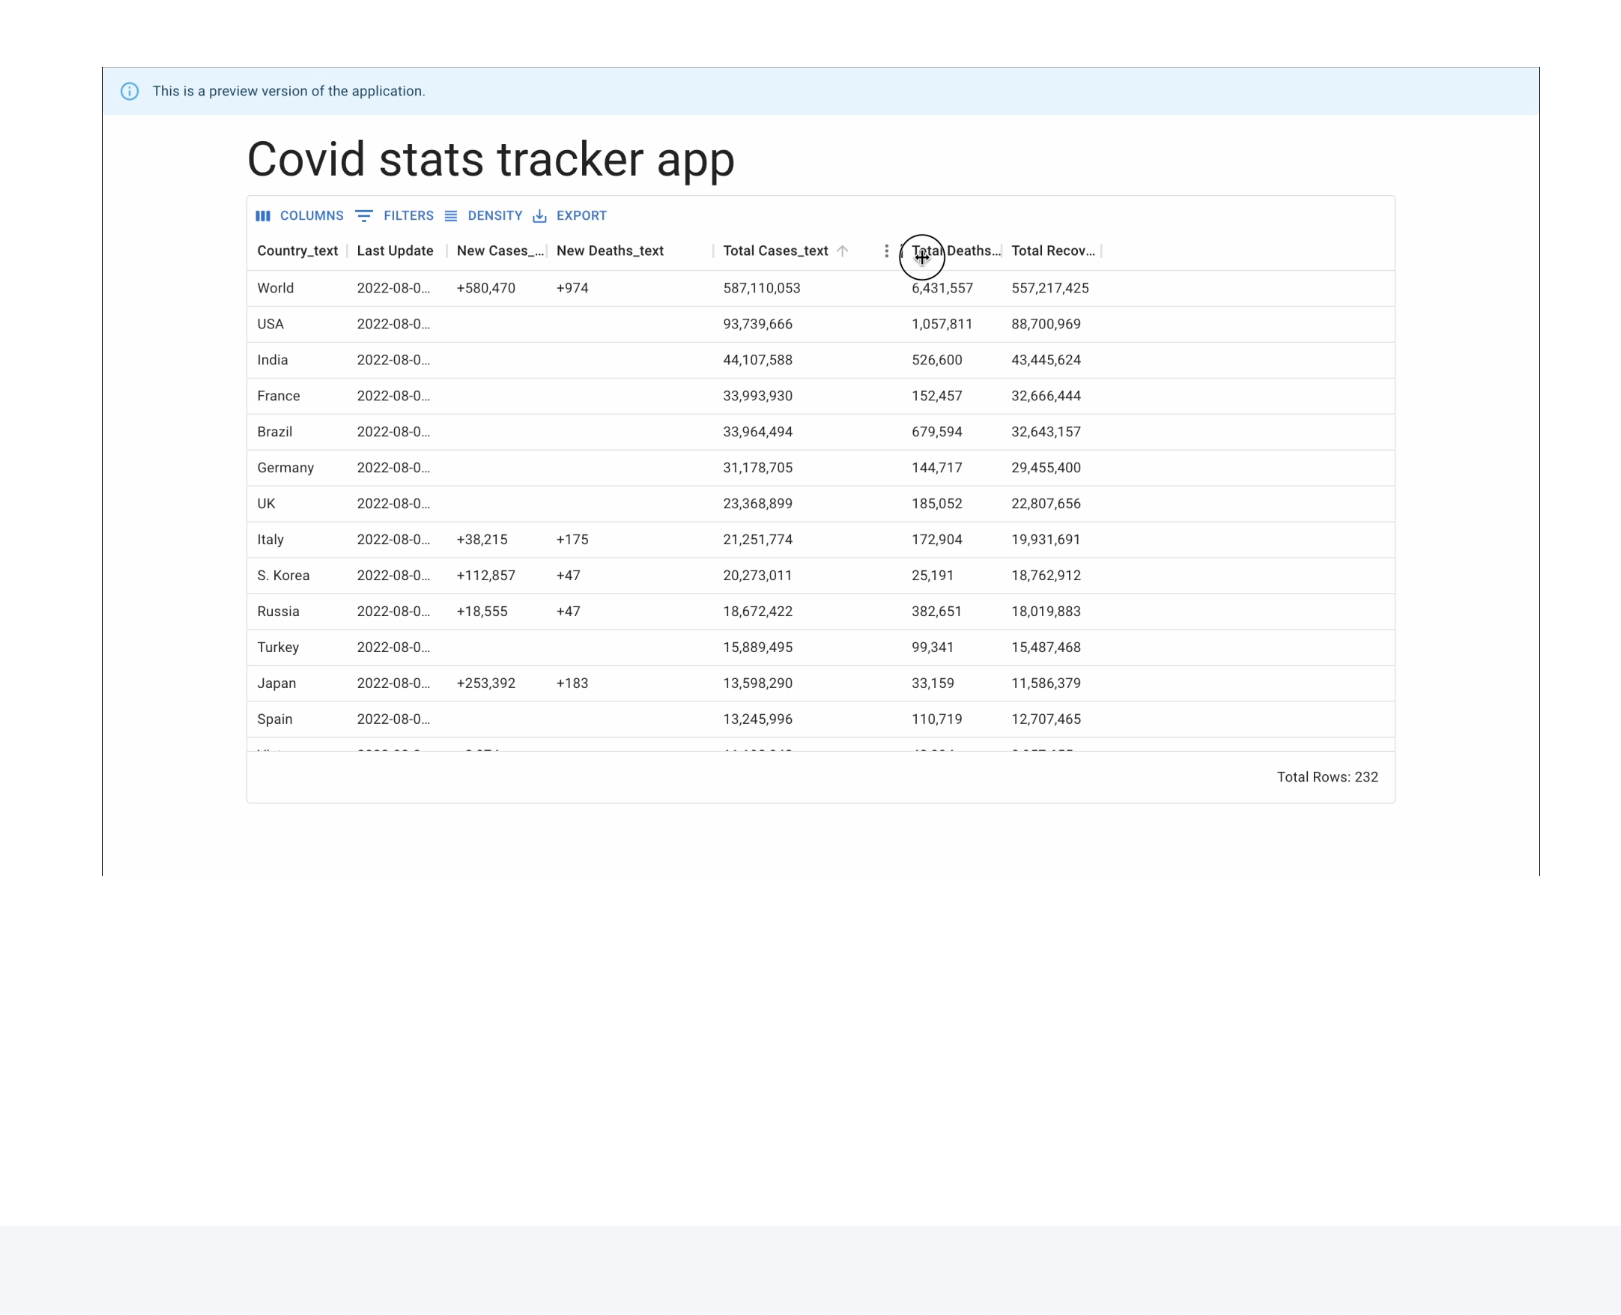Click Italy new cases +38,215

coord(482,540)
